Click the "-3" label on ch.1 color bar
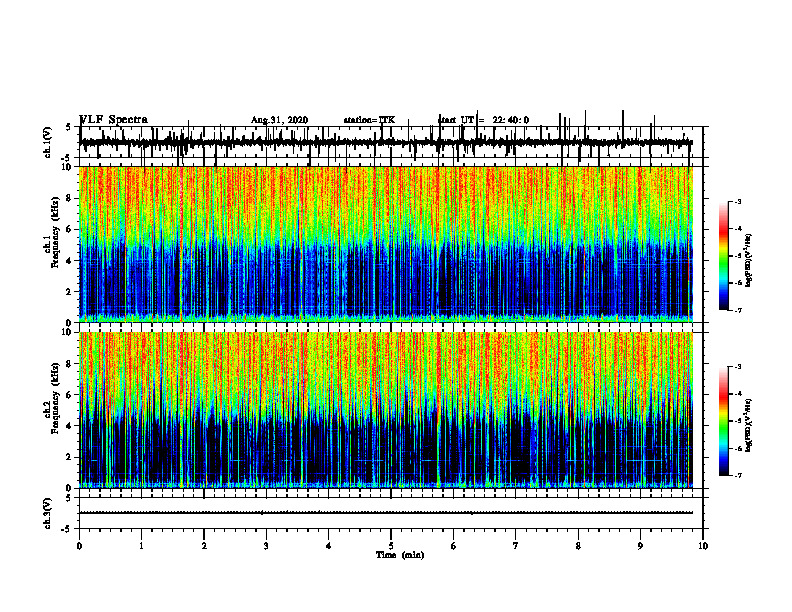 coord(738,201)
